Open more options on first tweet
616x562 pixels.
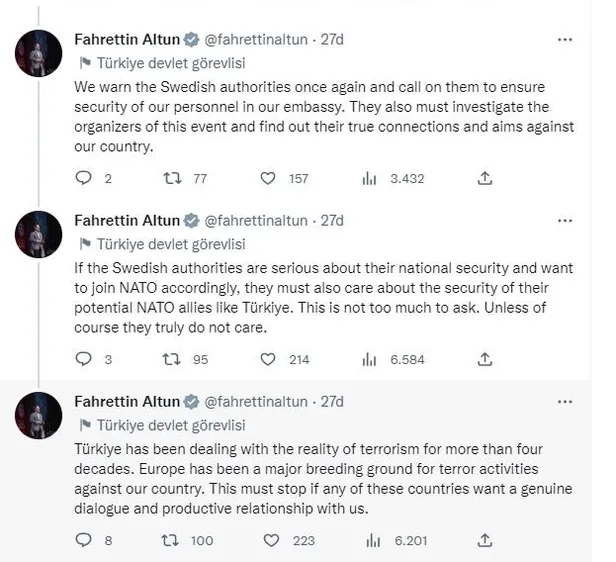[x=565, y=40]
